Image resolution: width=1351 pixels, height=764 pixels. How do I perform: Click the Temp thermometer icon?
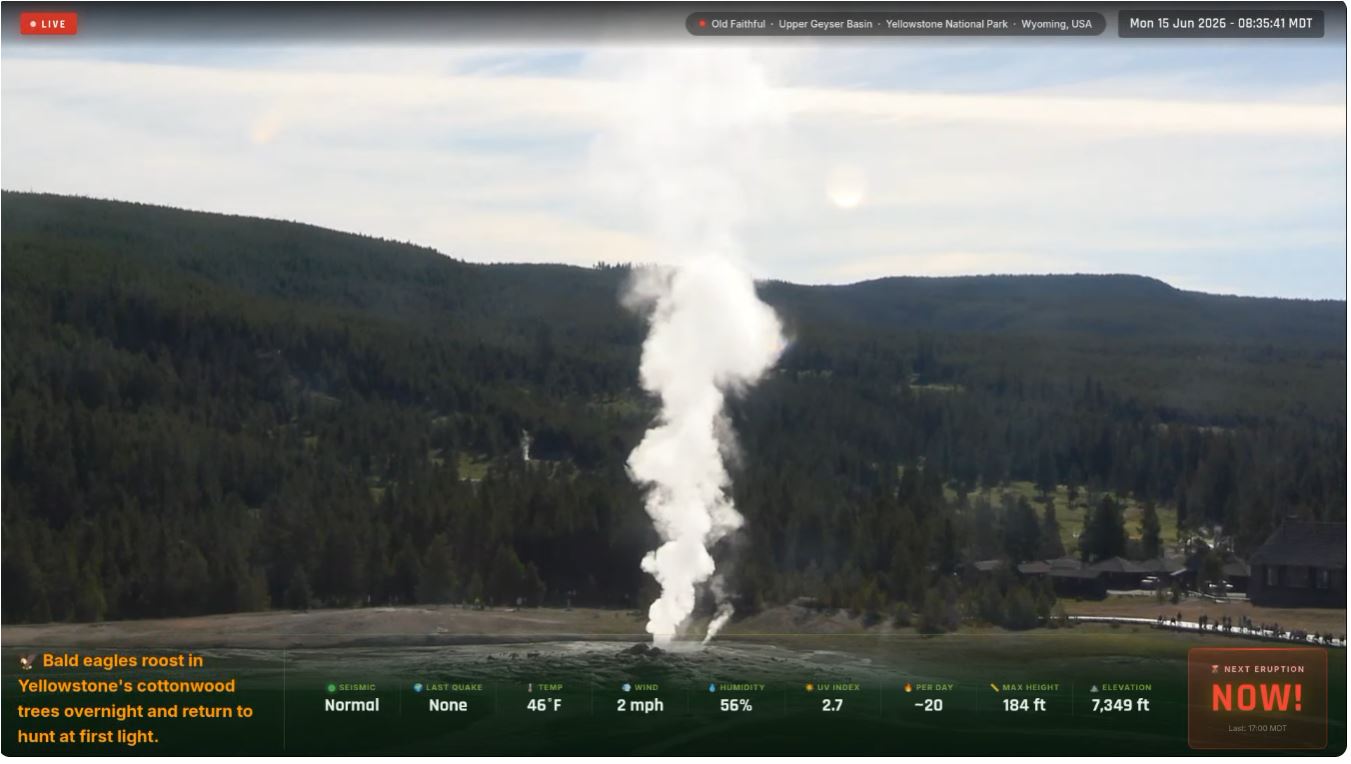click(x=531, y=688)
